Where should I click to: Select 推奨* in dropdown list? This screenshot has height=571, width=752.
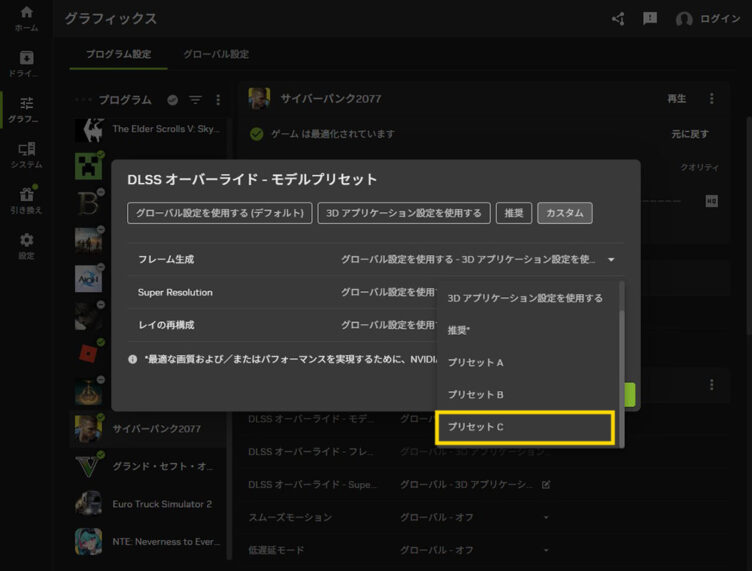[x=526, y=330]
